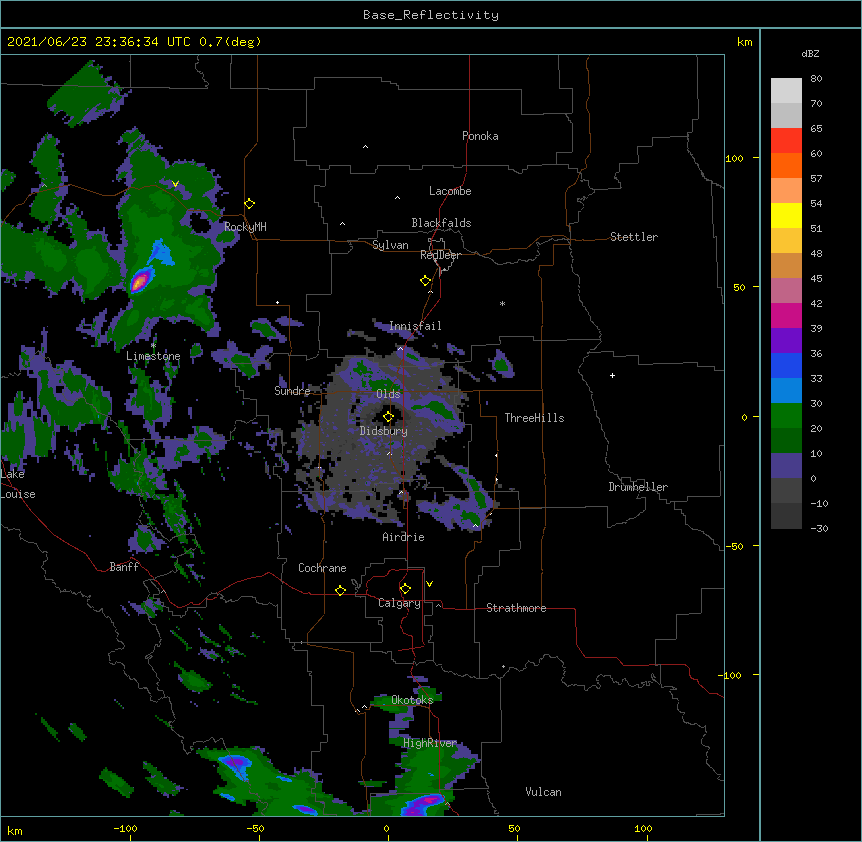Click the white asterisk marker east of Innisfail
The height and width of the screenshot is (842, 862).
(502, 303)
